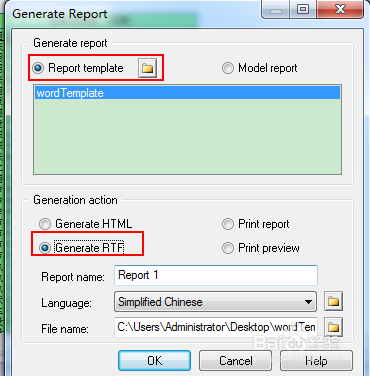370x376 pixels.
Task: Select wordTemplate in the template list
Action: point(187,93)
